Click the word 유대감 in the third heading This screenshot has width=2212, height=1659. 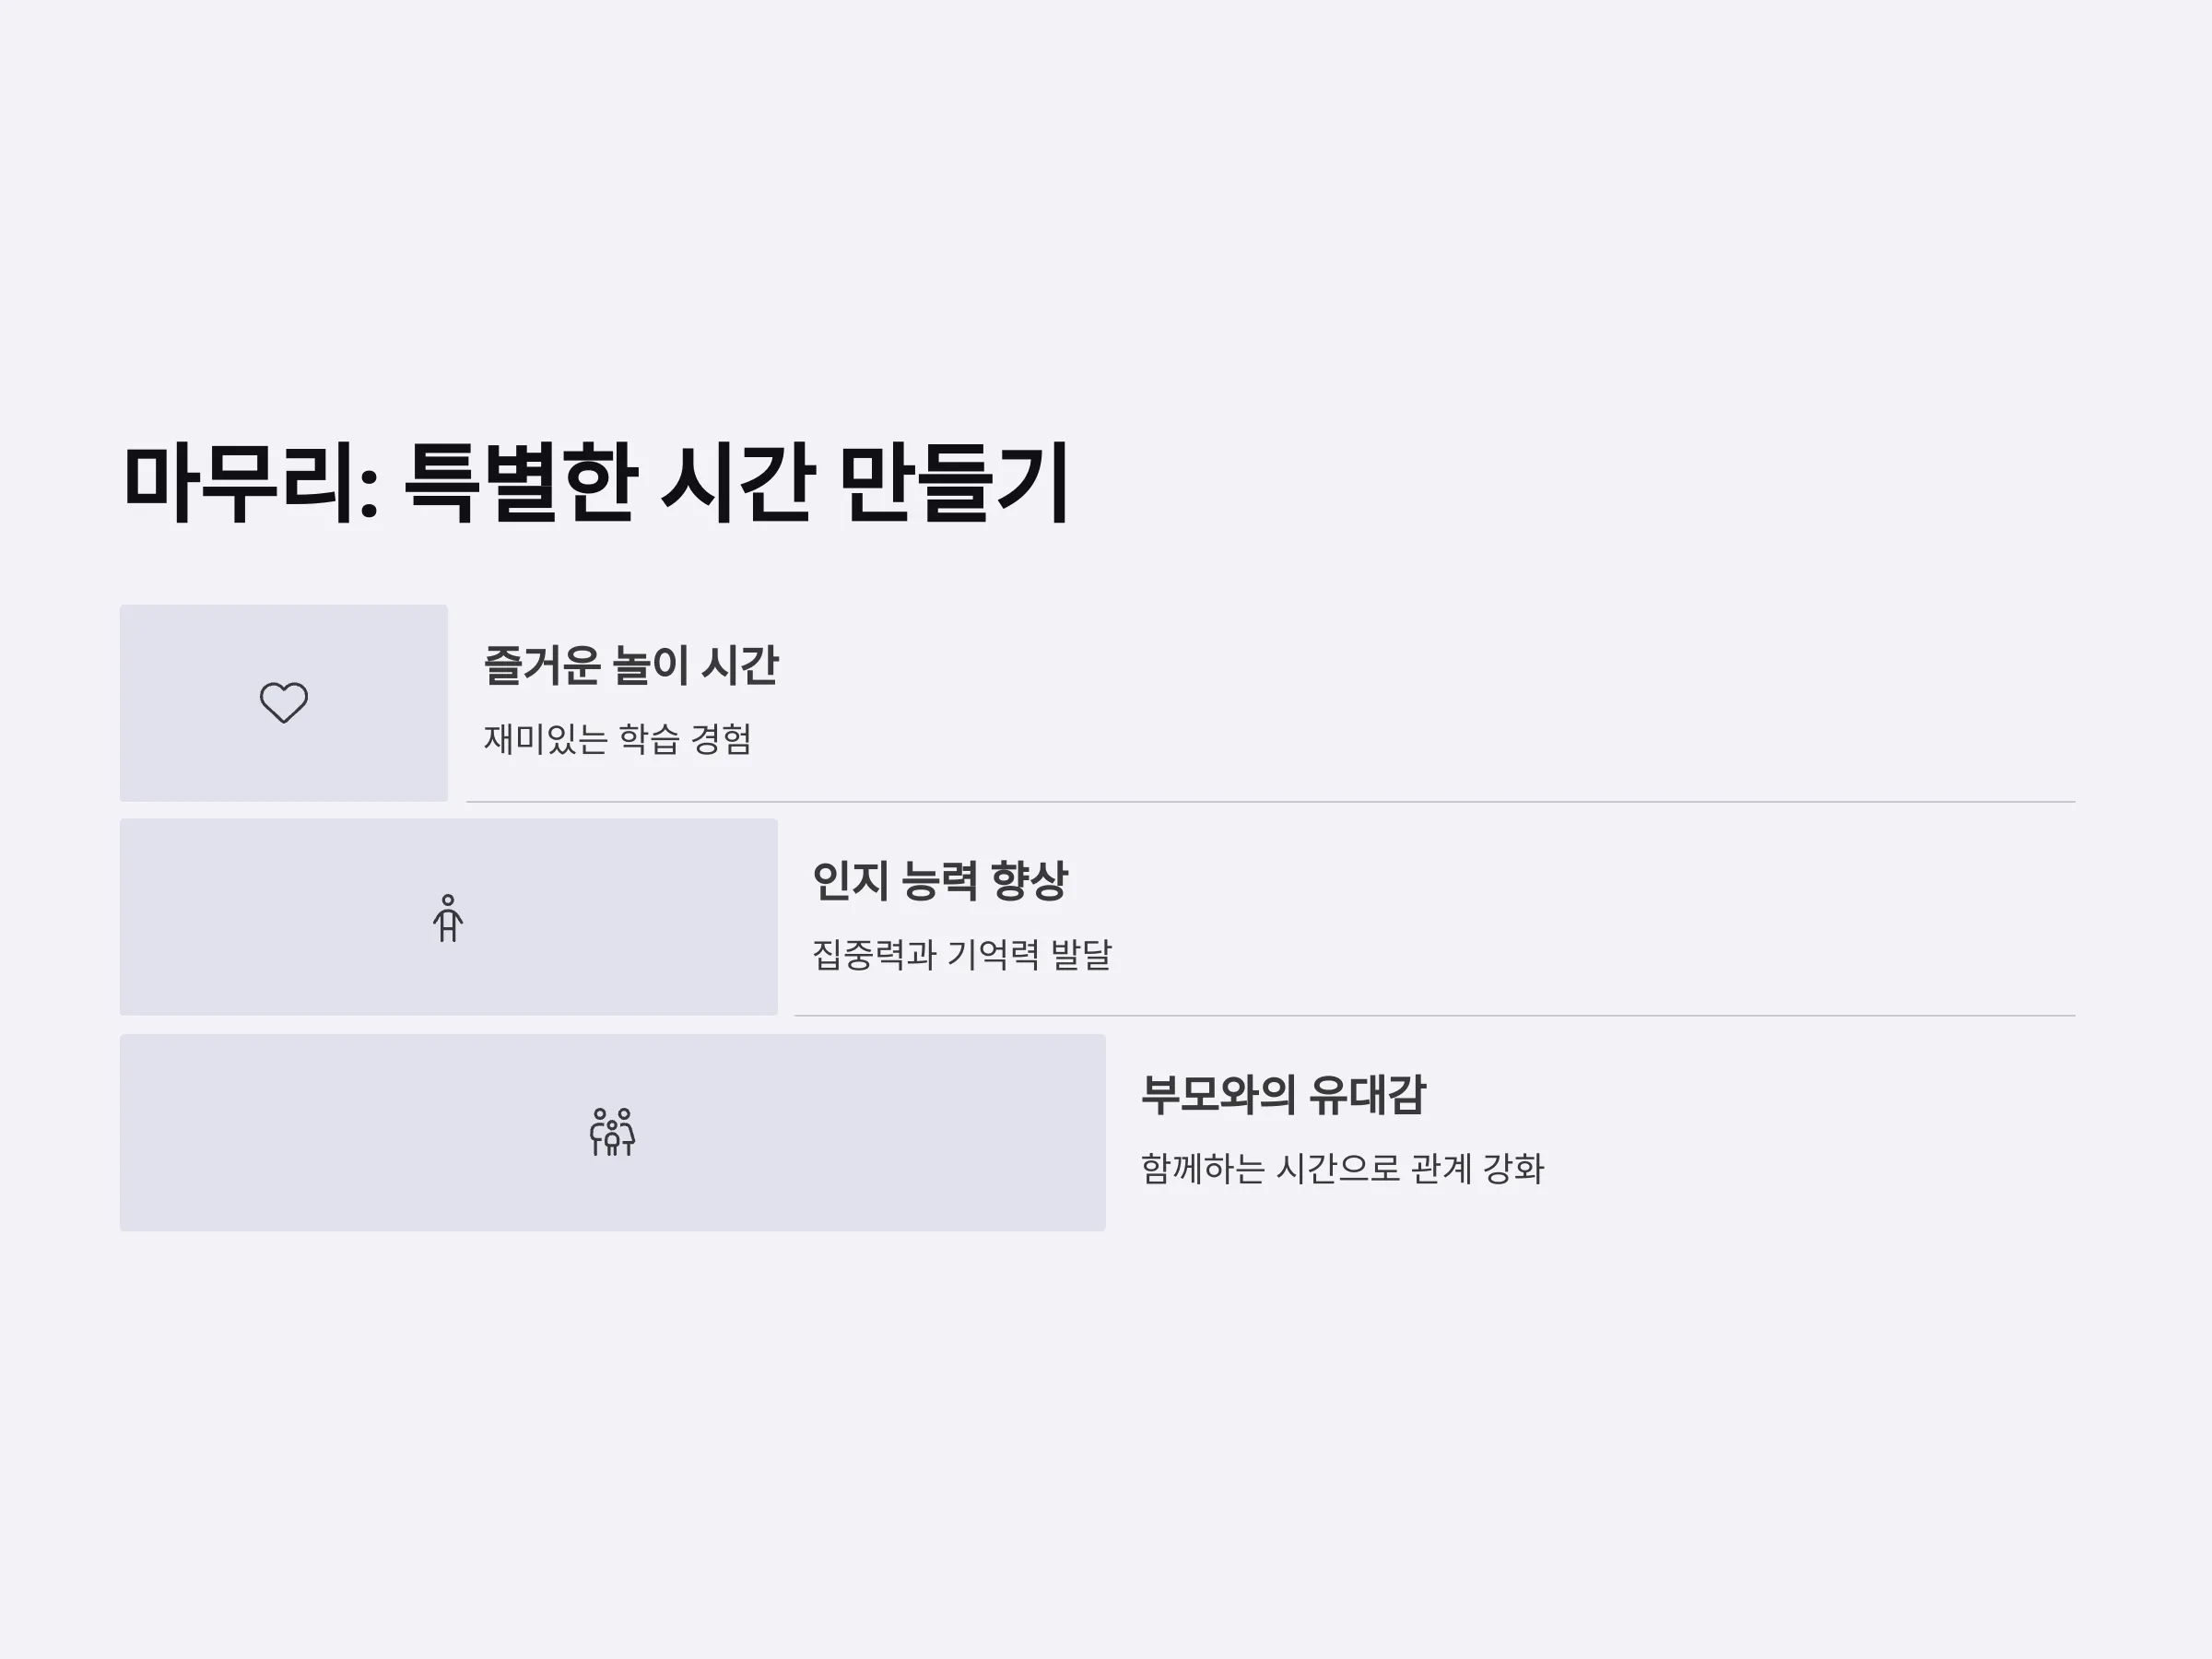[1368, 1095]
